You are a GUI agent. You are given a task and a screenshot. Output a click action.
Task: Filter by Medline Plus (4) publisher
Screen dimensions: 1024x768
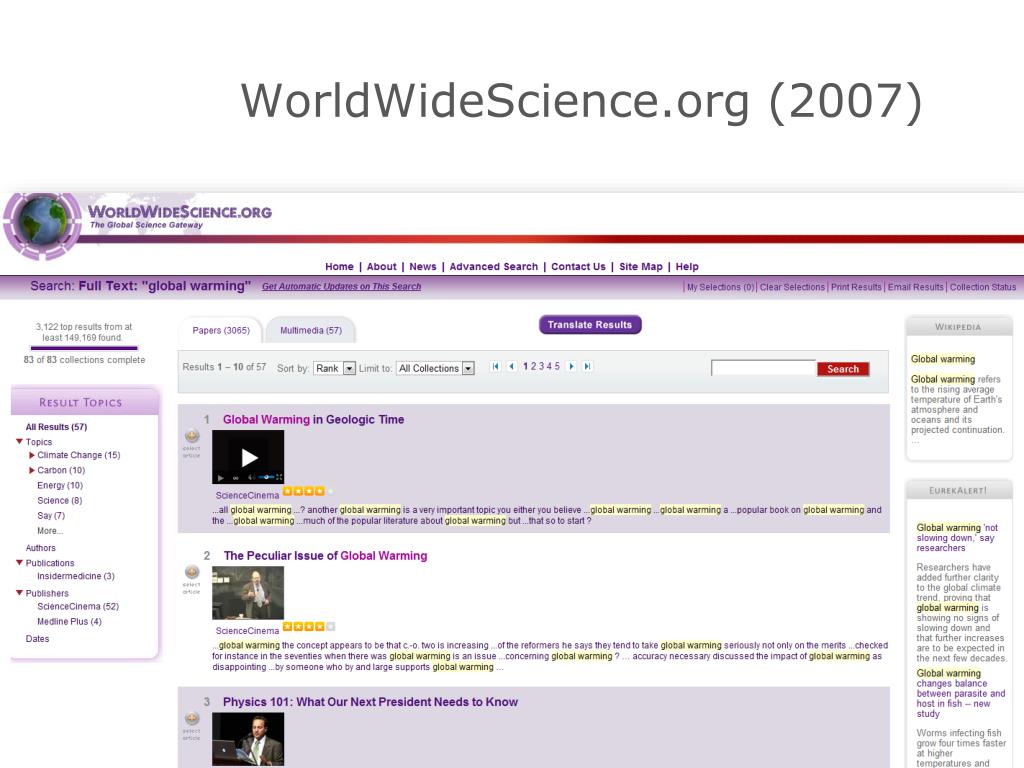pos(69,621)
